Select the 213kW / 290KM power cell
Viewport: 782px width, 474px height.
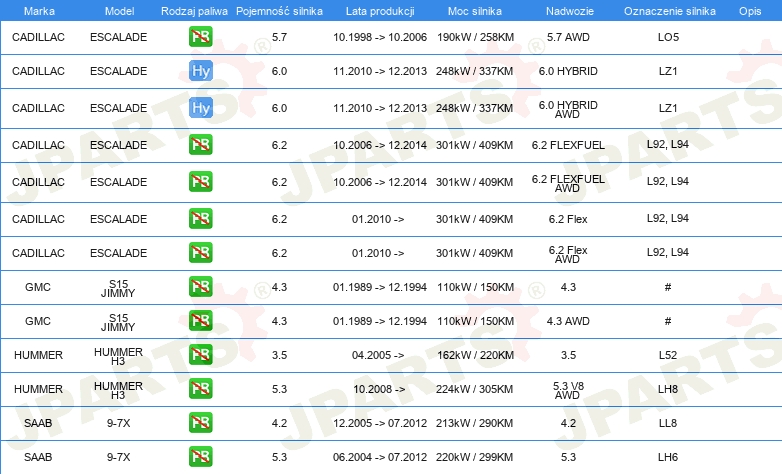(475, 423)
